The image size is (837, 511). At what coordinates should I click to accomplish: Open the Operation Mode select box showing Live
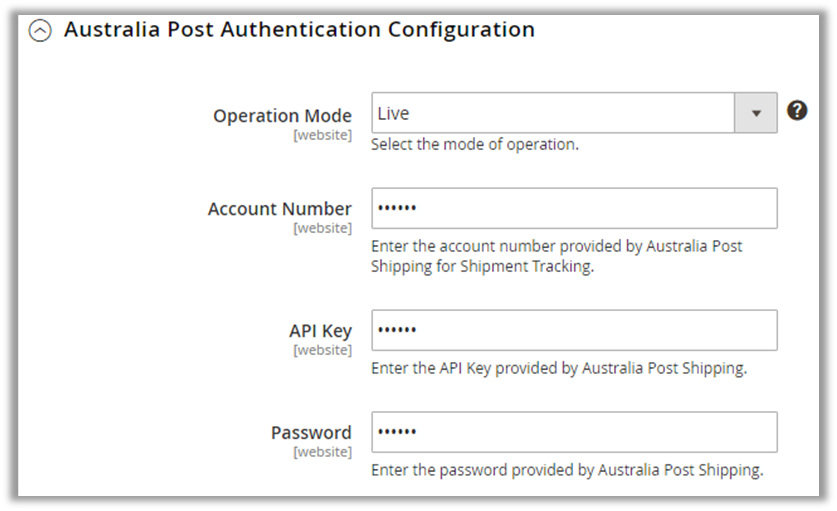pyautogui.click(x=553, y=113)
